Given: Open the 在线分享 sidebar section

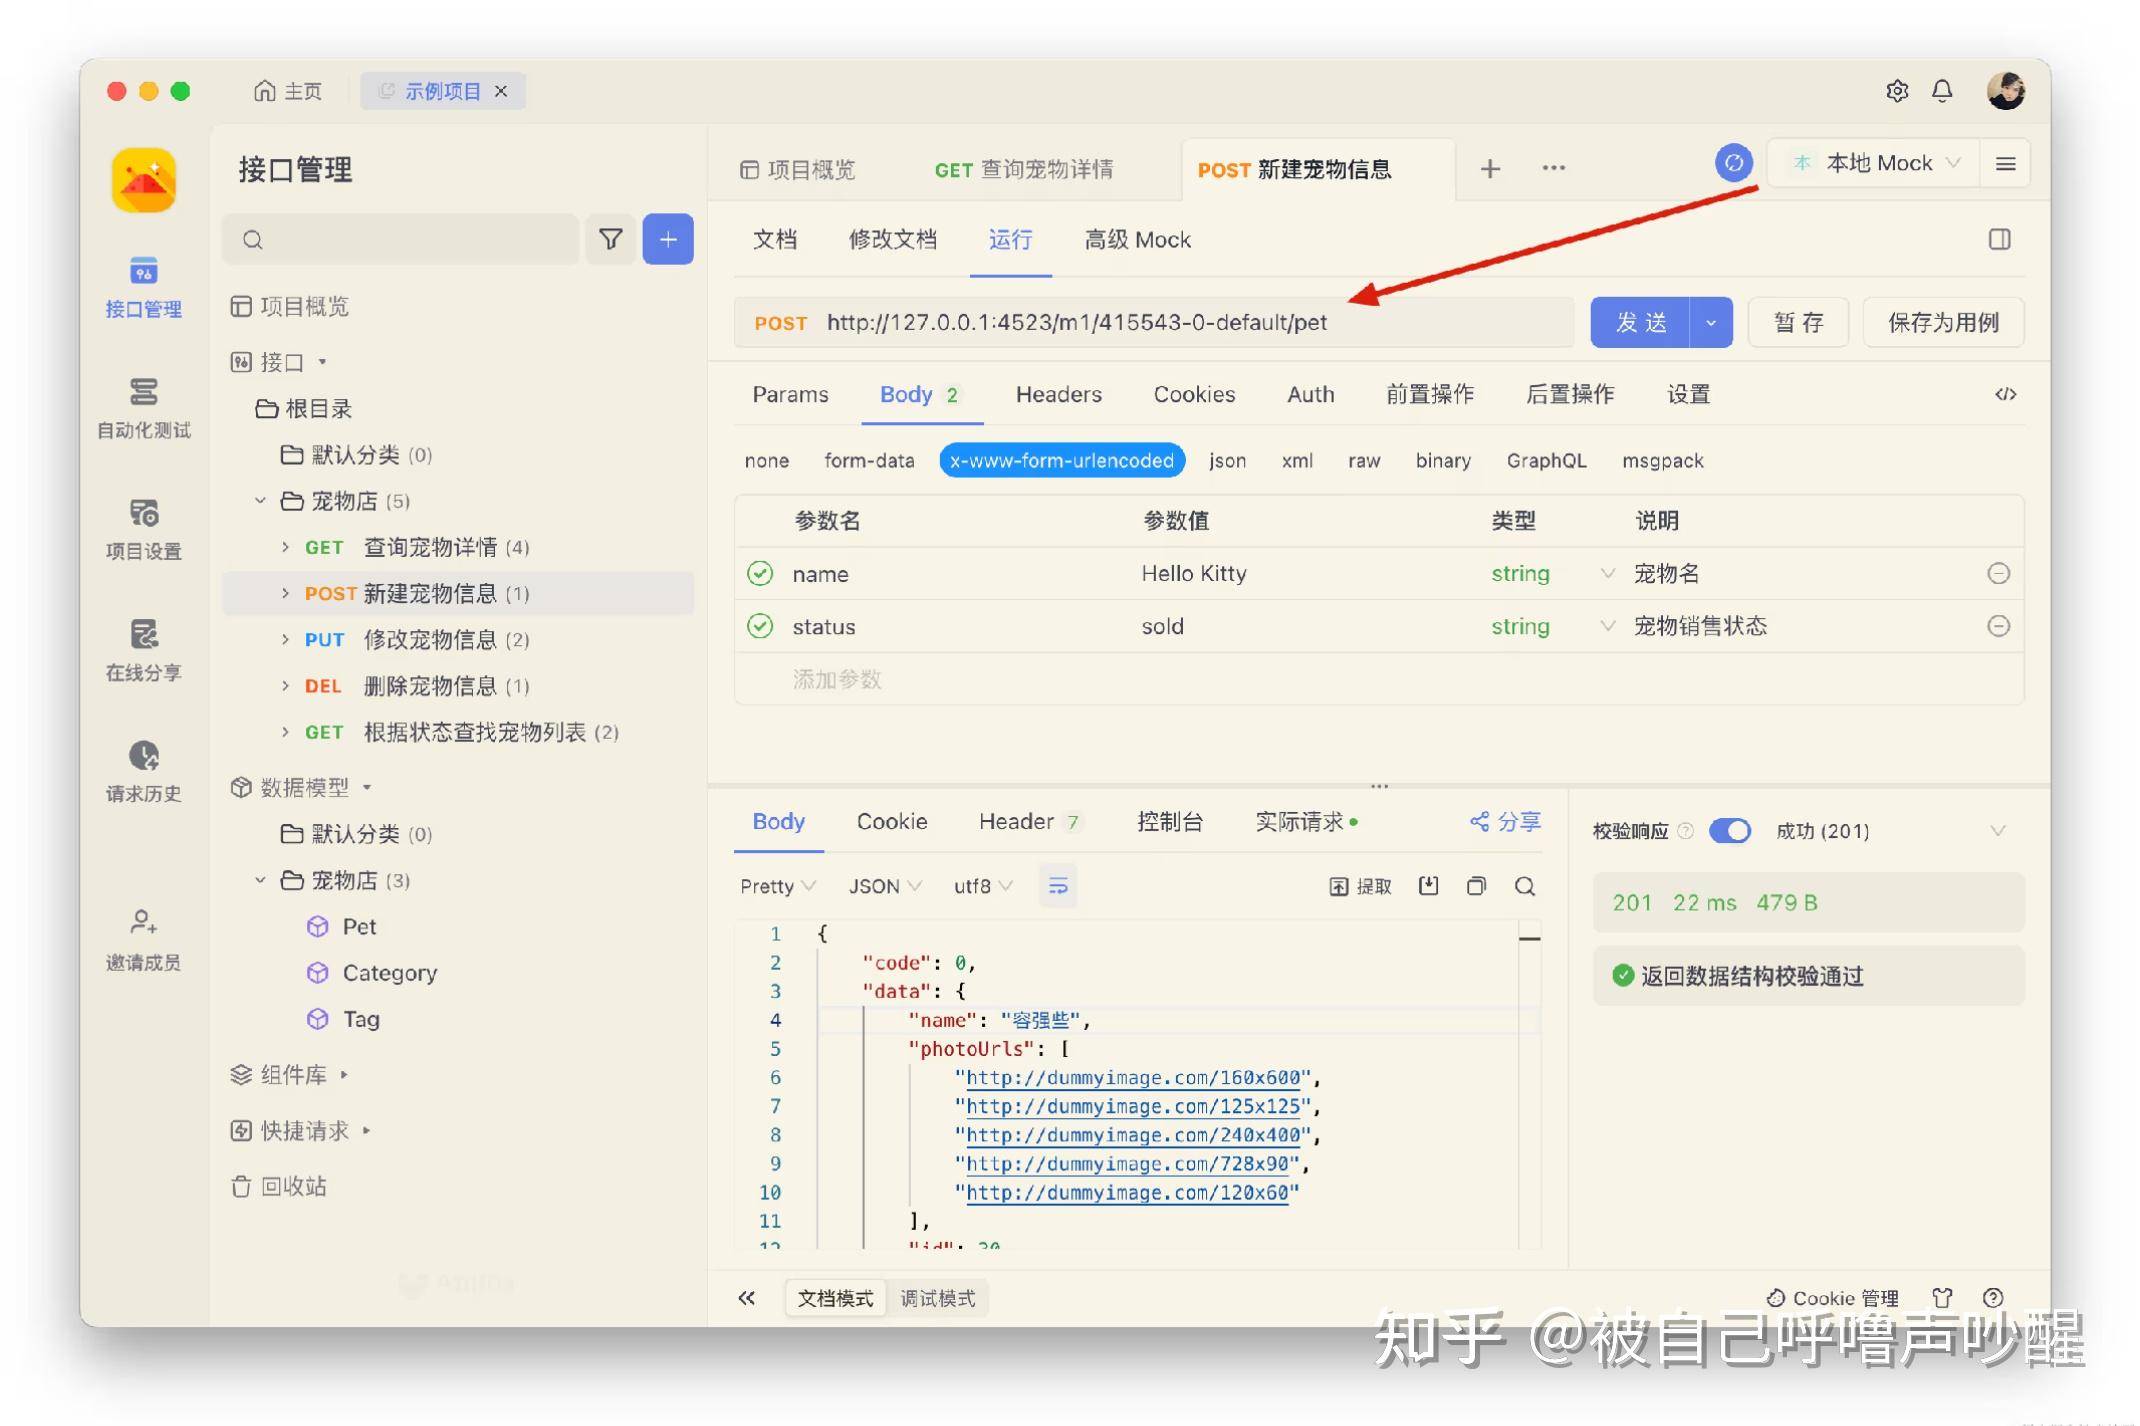Looking at the screenshot, I should (x=143, y=650).
